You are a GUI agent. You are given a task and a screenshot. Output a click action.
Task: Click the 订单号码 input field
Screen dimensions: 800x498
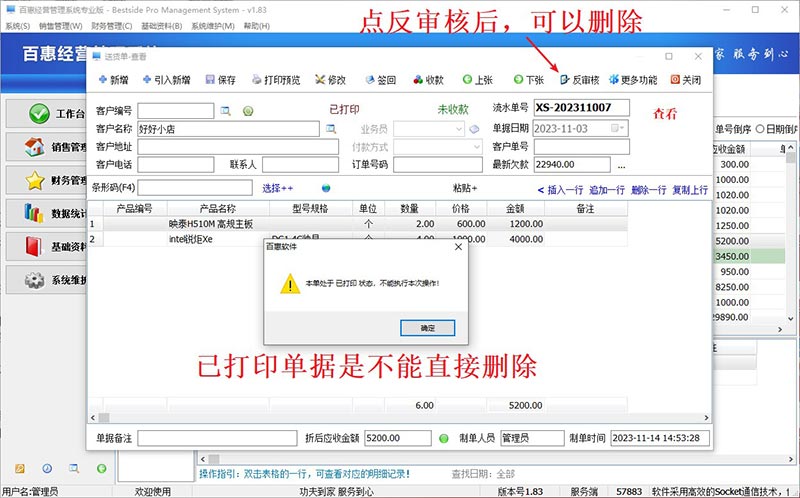(438, 165)
